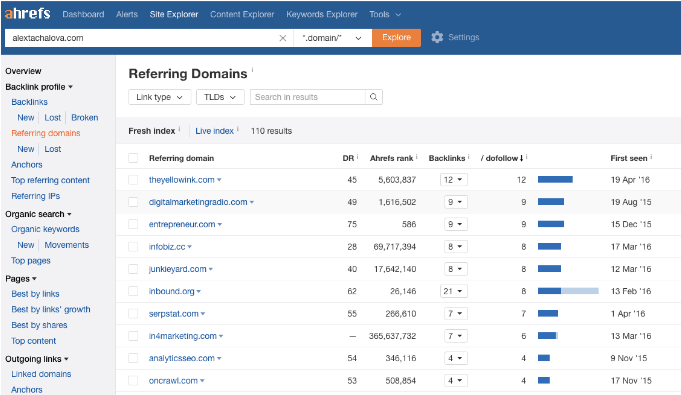Open the Settings gear icon
Image resolution: width=681 pixels, height=395 pixels.
tap(437, 37)
